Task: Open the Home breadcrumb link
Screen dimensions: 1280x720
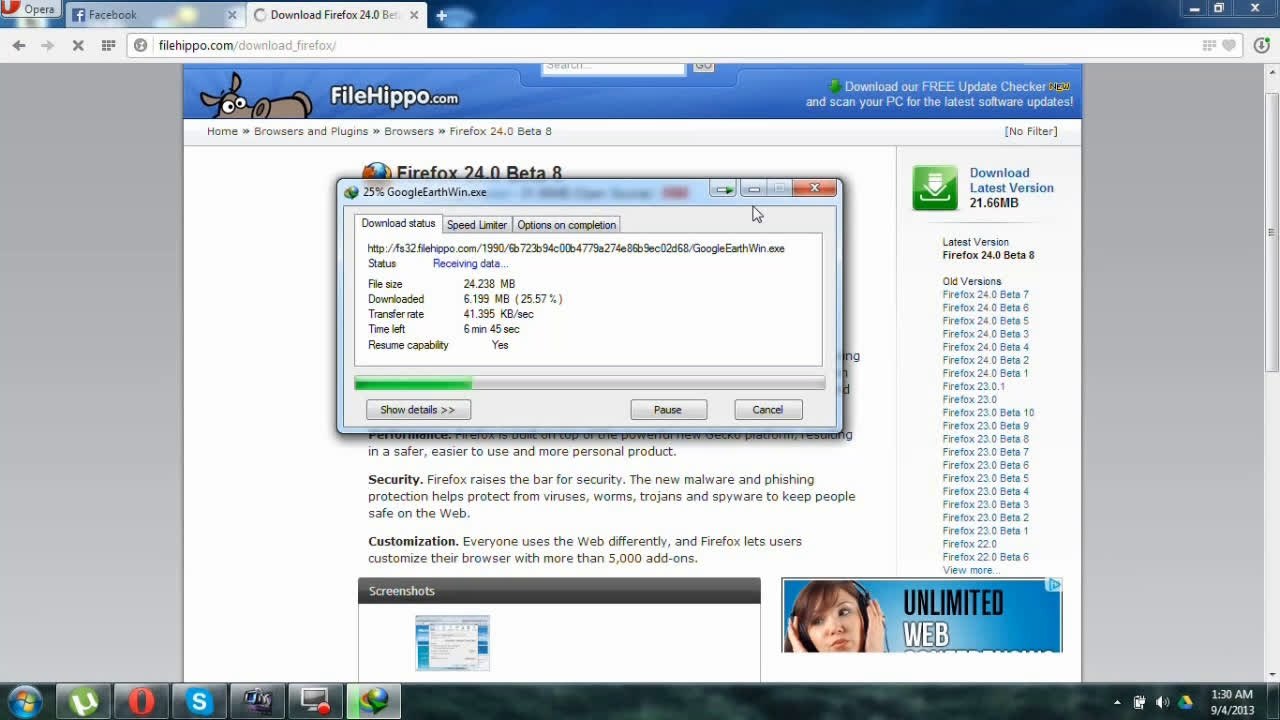Action: click(222, 131)
